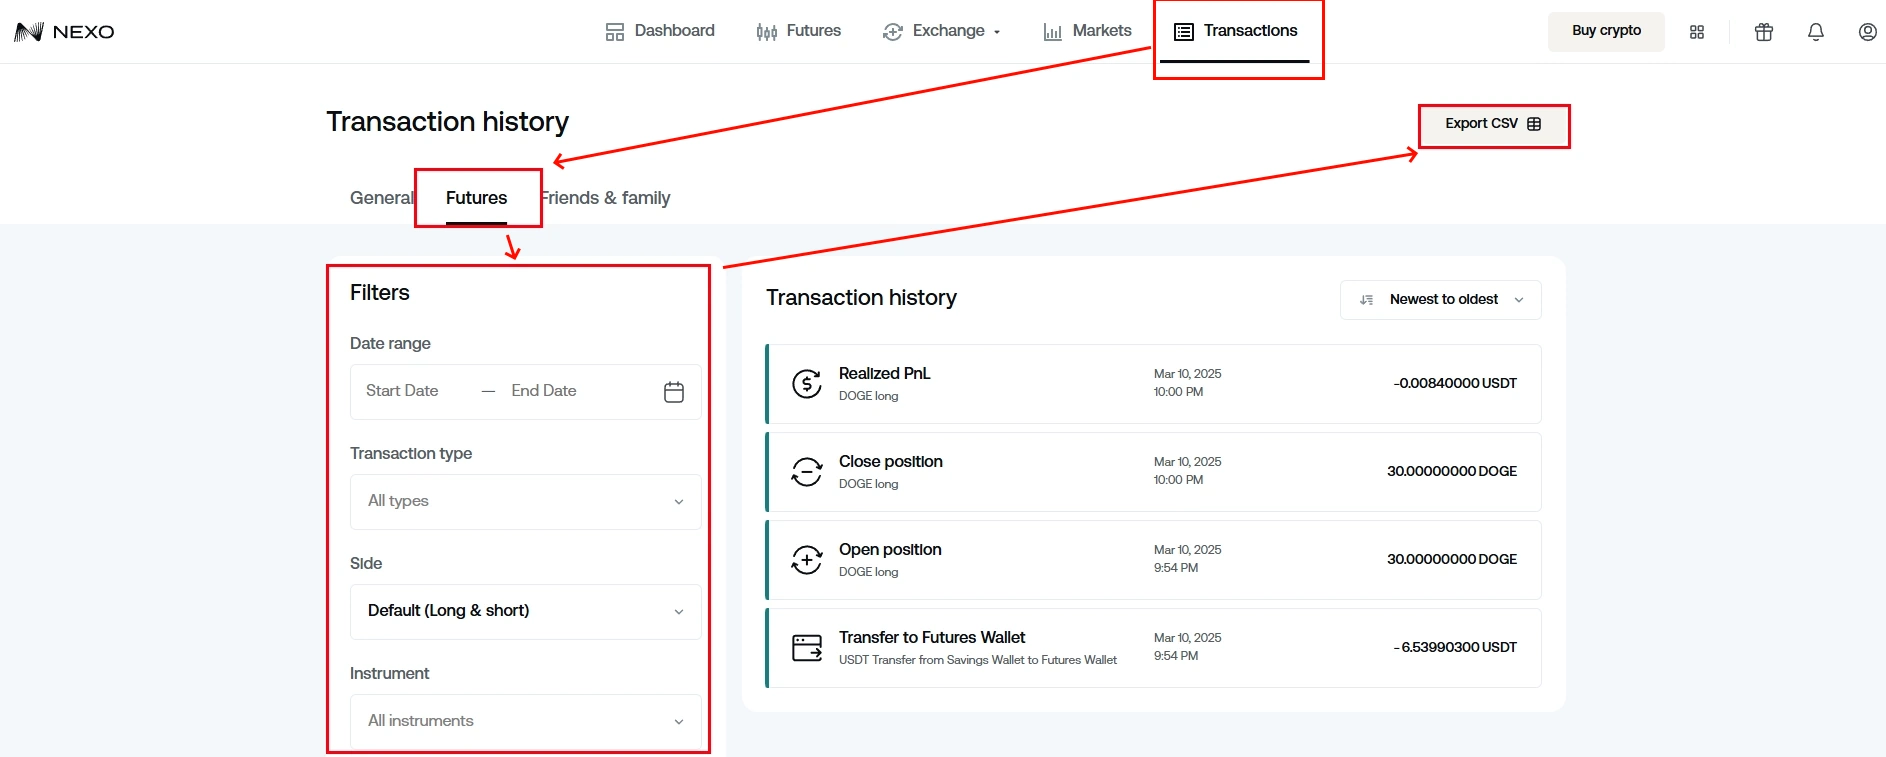The image size is (1886, 757).
Task: Click the calendar icon in Date range
Action: (674, 392)
